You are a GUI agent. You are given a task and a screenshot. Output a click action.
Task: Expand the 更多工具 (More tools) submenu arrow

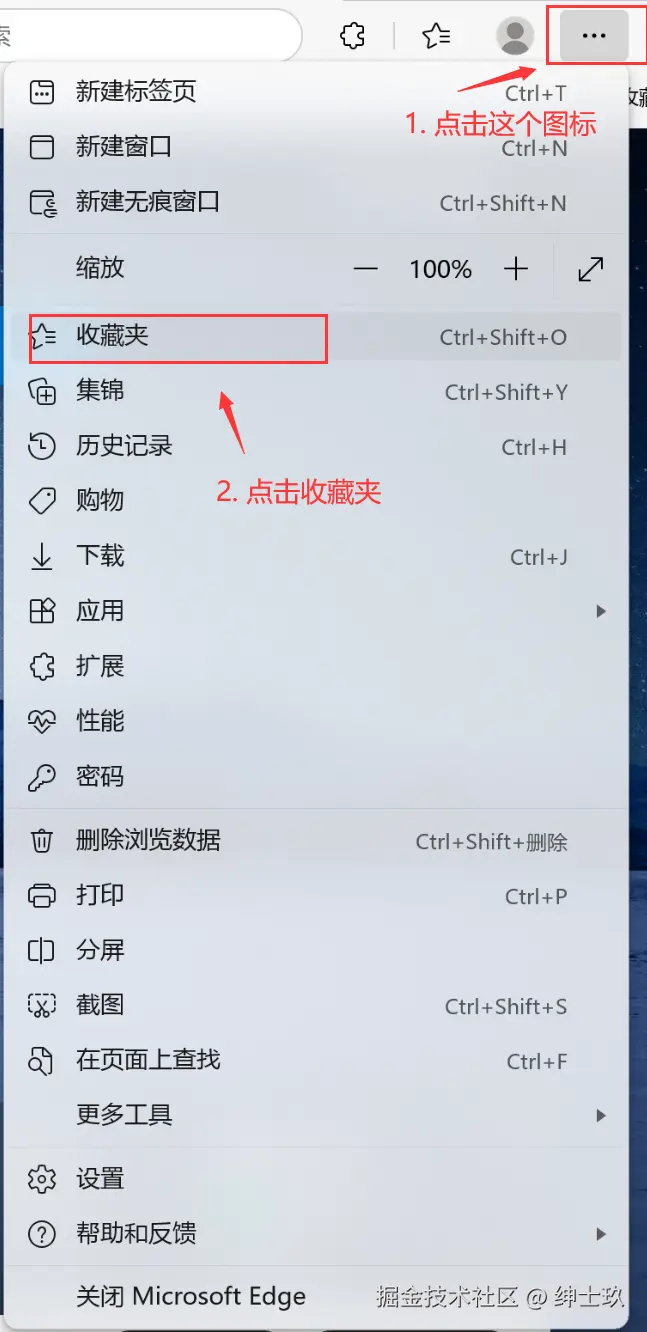click(x=601, y=1115)
